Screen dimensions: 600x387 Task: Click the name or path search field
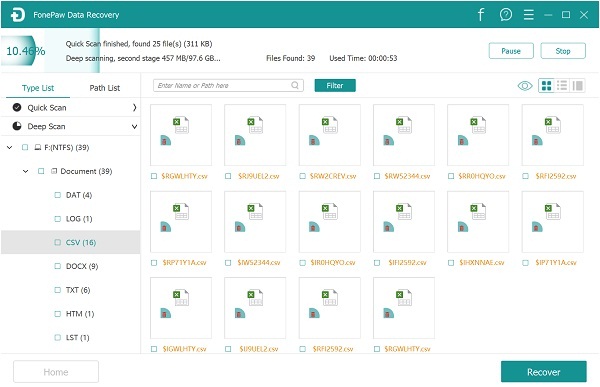(228, 85)
